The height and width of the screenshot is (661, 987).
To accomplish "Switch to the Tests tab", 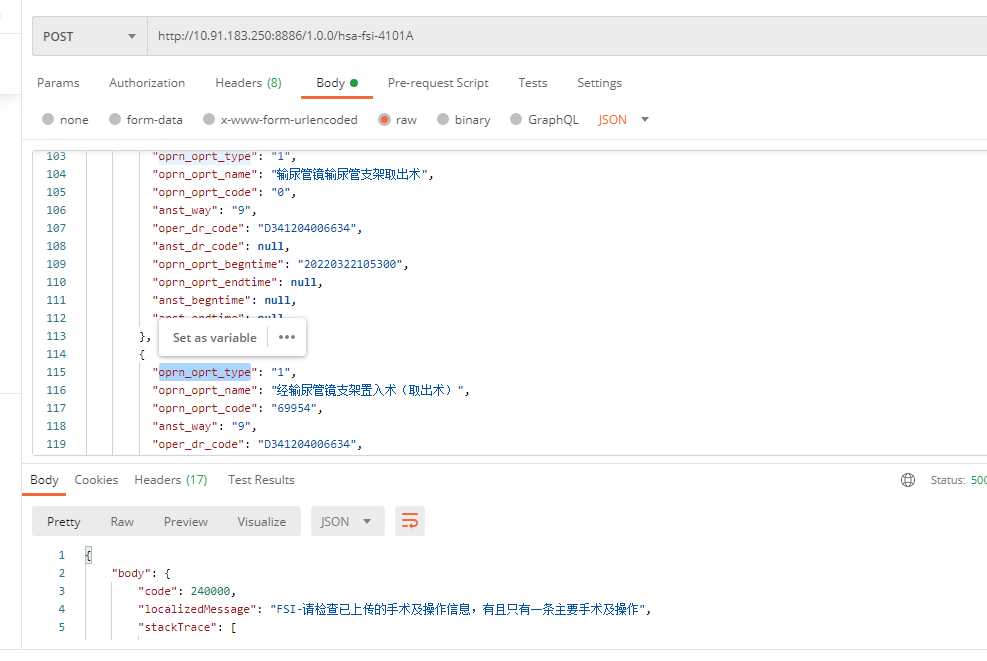I will (x=533, y=83).
